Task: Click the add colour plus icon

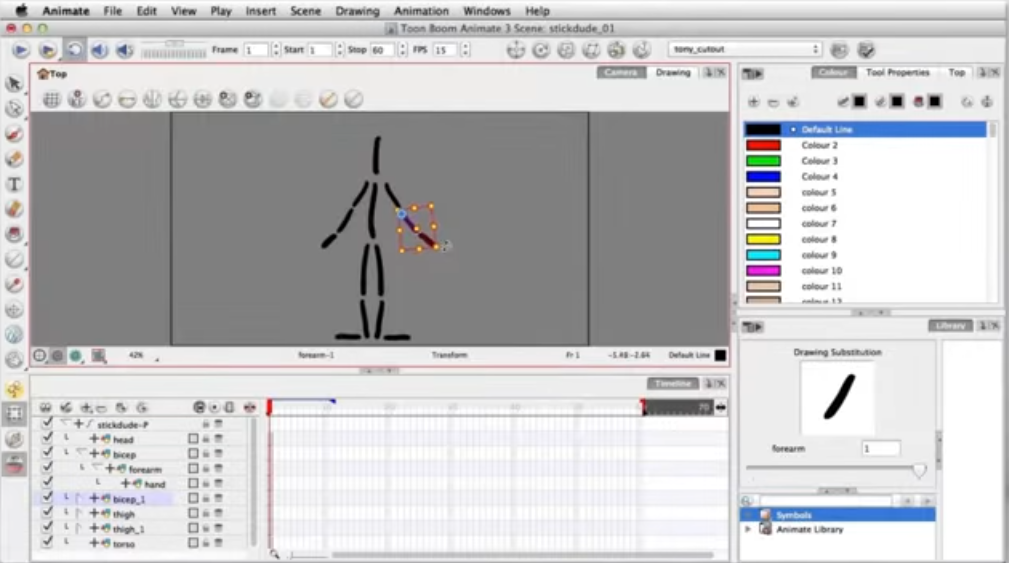Action: pyautogui.click(x=754, y=102)
